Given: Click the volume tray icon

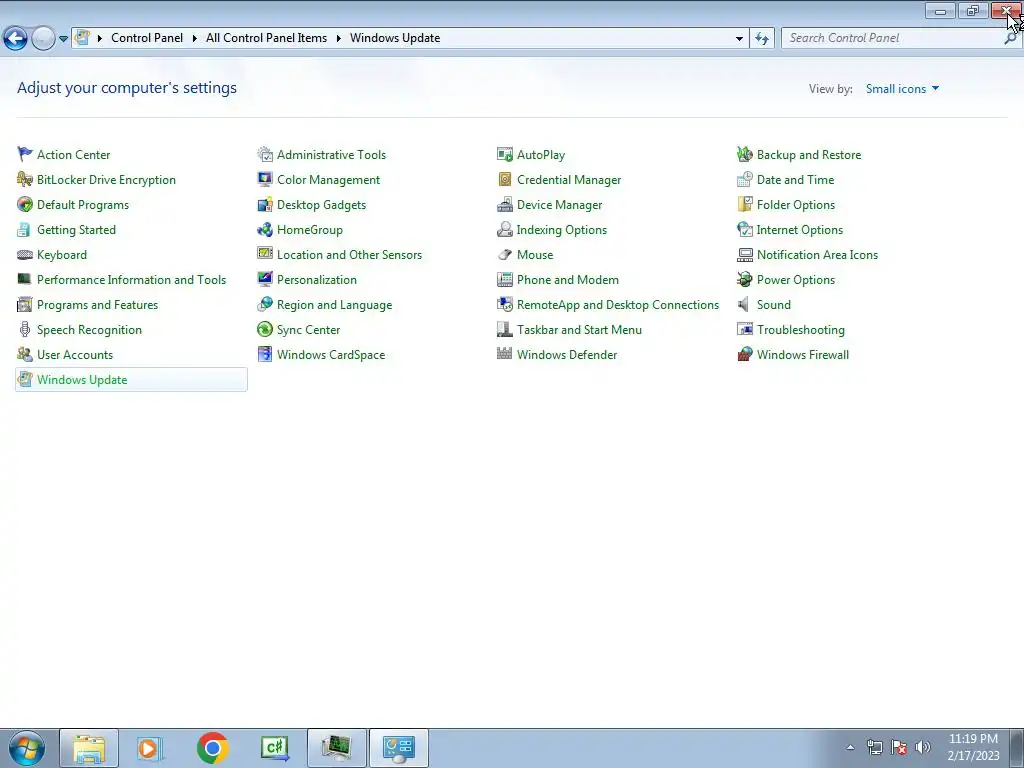Looking at the screenshot, I should click(x=923, y=747).
